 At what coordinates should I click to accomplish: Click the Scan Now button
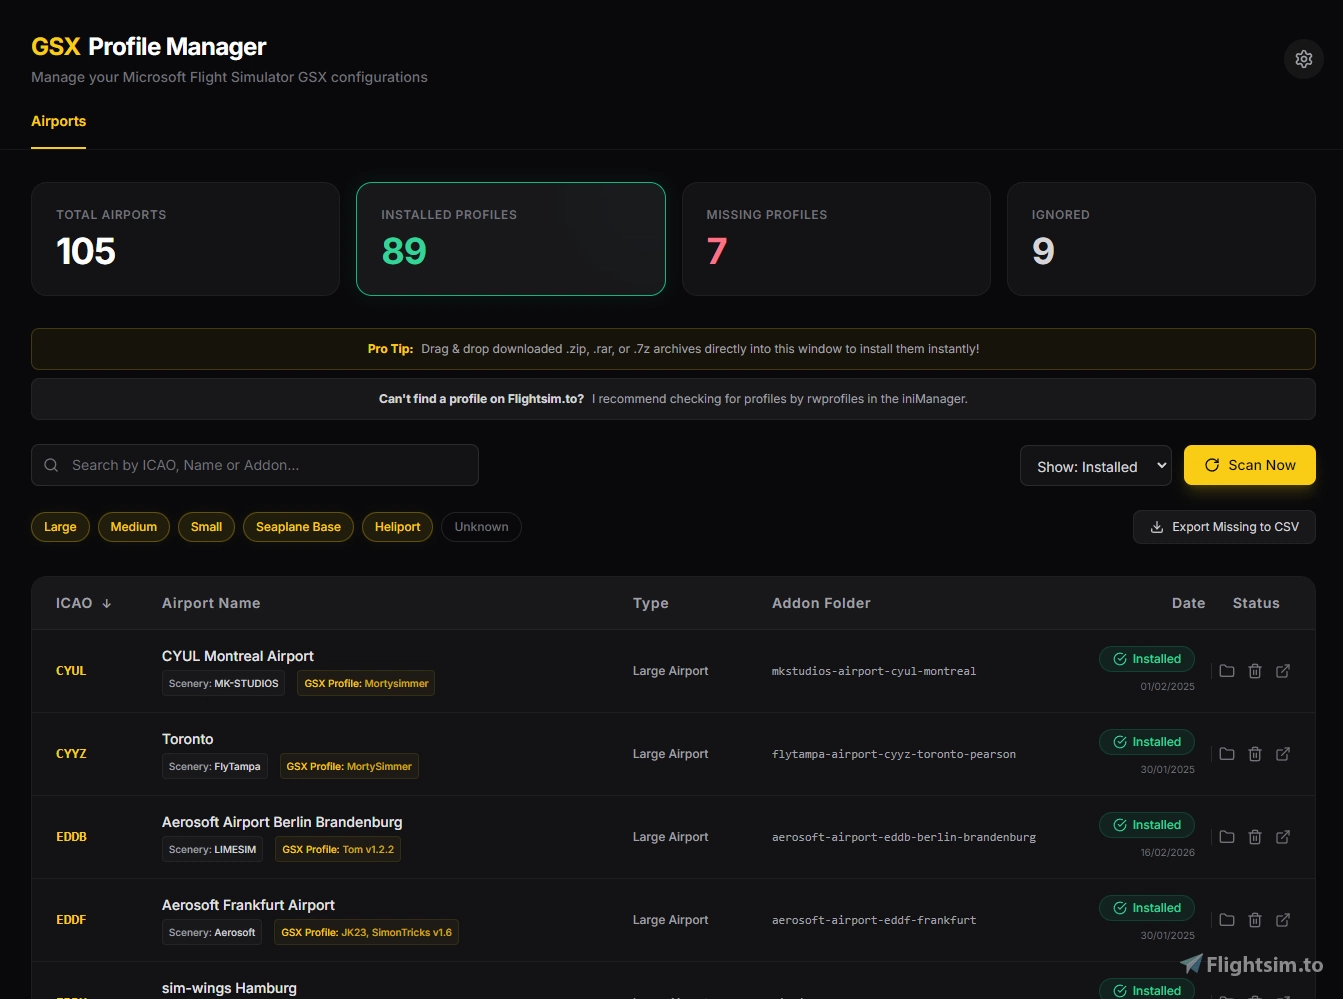coord(1249,465)
